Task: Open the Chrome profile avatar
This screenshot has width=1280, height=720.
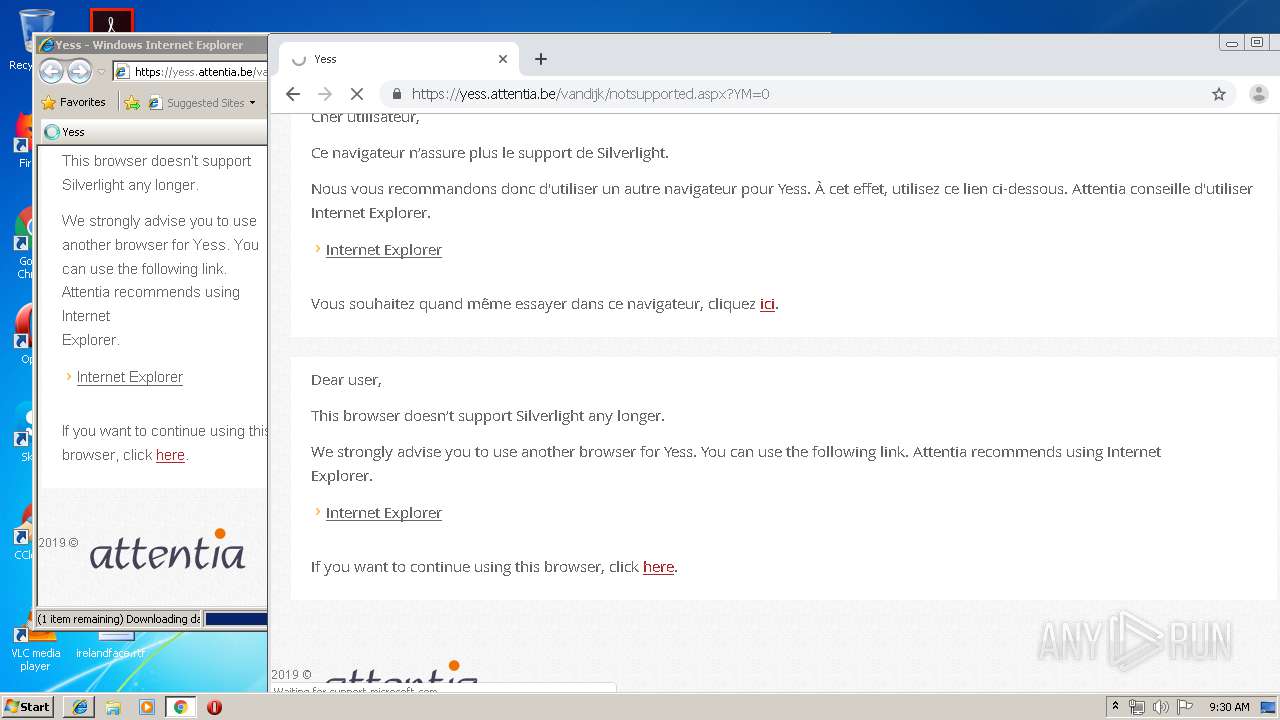Action: click(x=1259, y=94)
